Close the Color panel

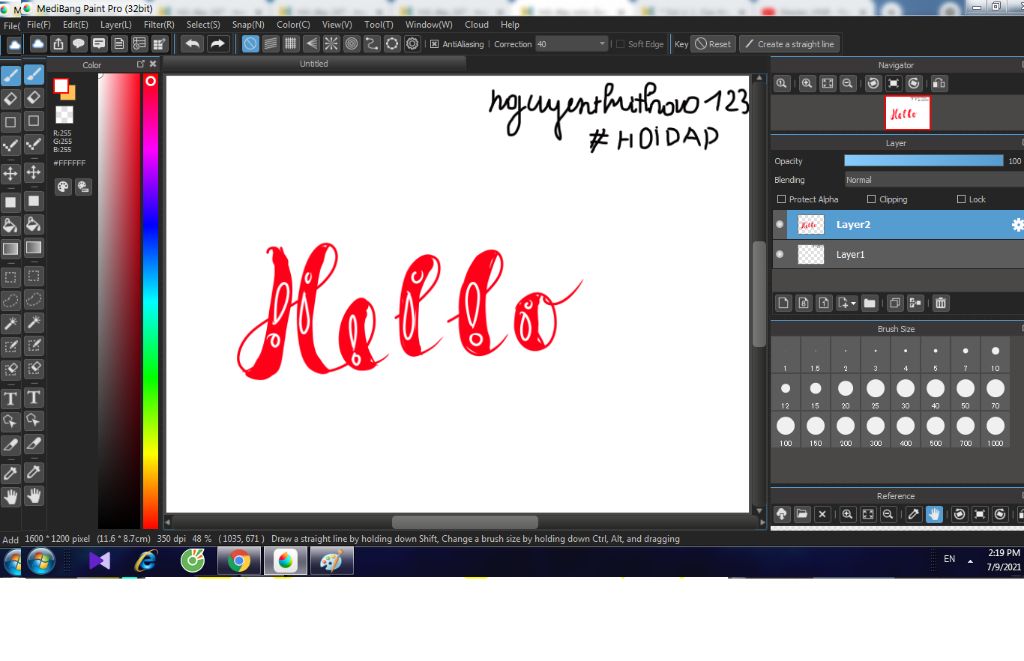(153, 64)
